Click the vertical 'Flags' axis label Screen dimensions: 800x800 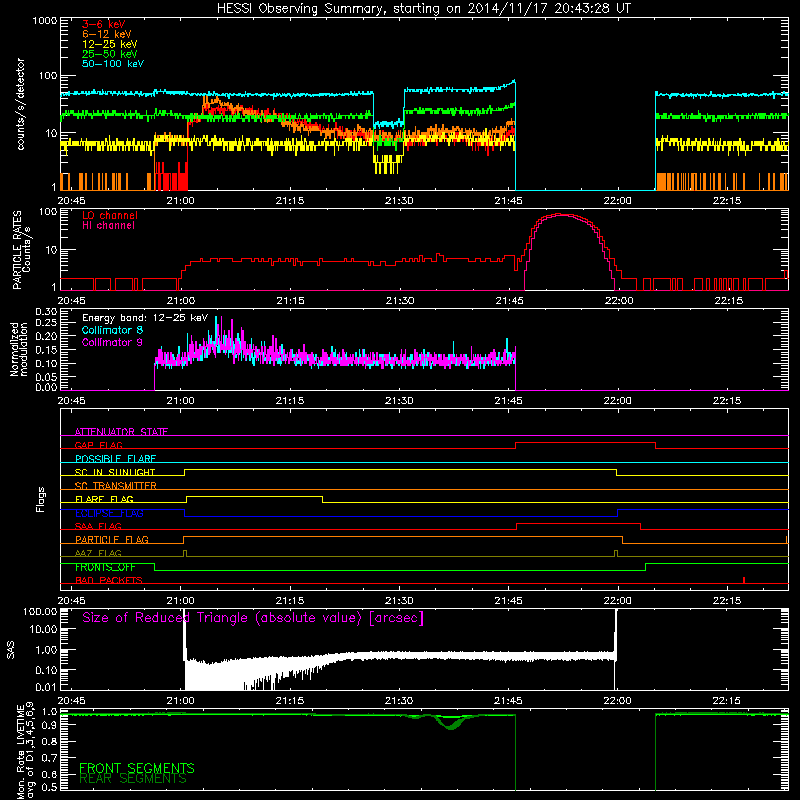point(40,499)
